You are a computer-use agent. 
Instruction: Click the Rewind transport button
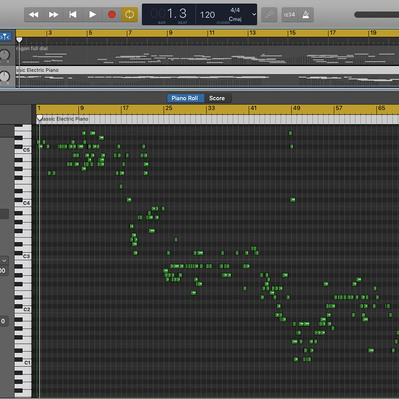(x=34, y=15)
